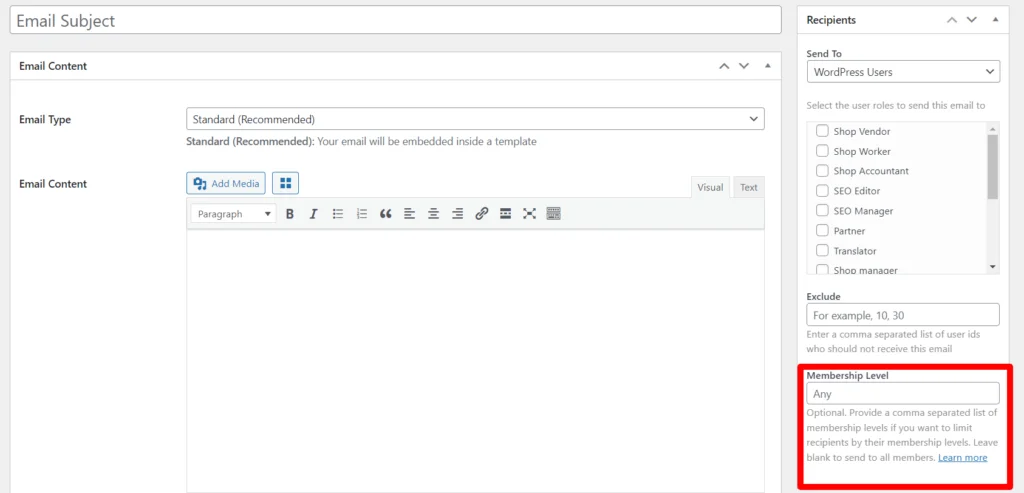
Task: Open the Learn more link
Action: pyautogui.click(x=963, y=458)
